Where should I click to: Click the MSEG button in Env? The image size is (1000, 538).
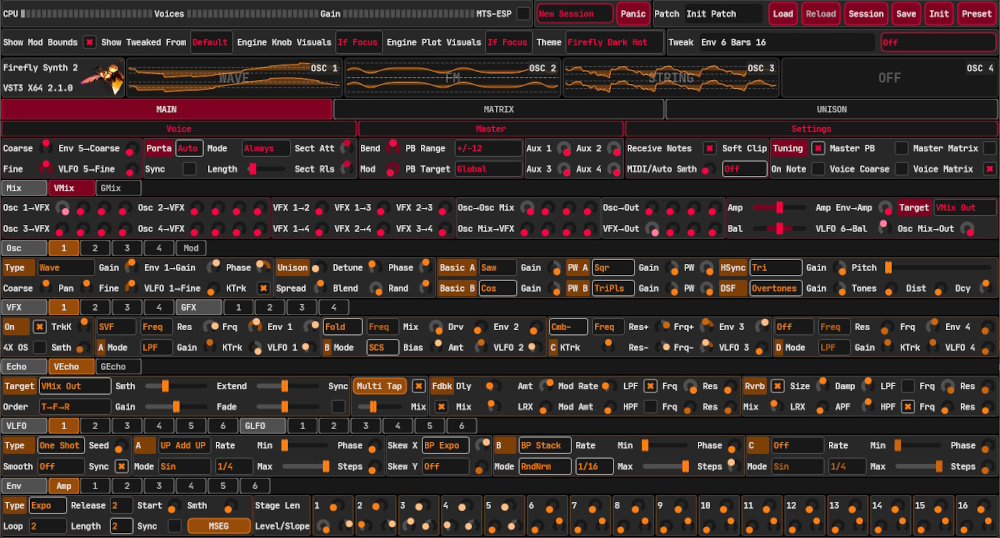tap(218, 526)
